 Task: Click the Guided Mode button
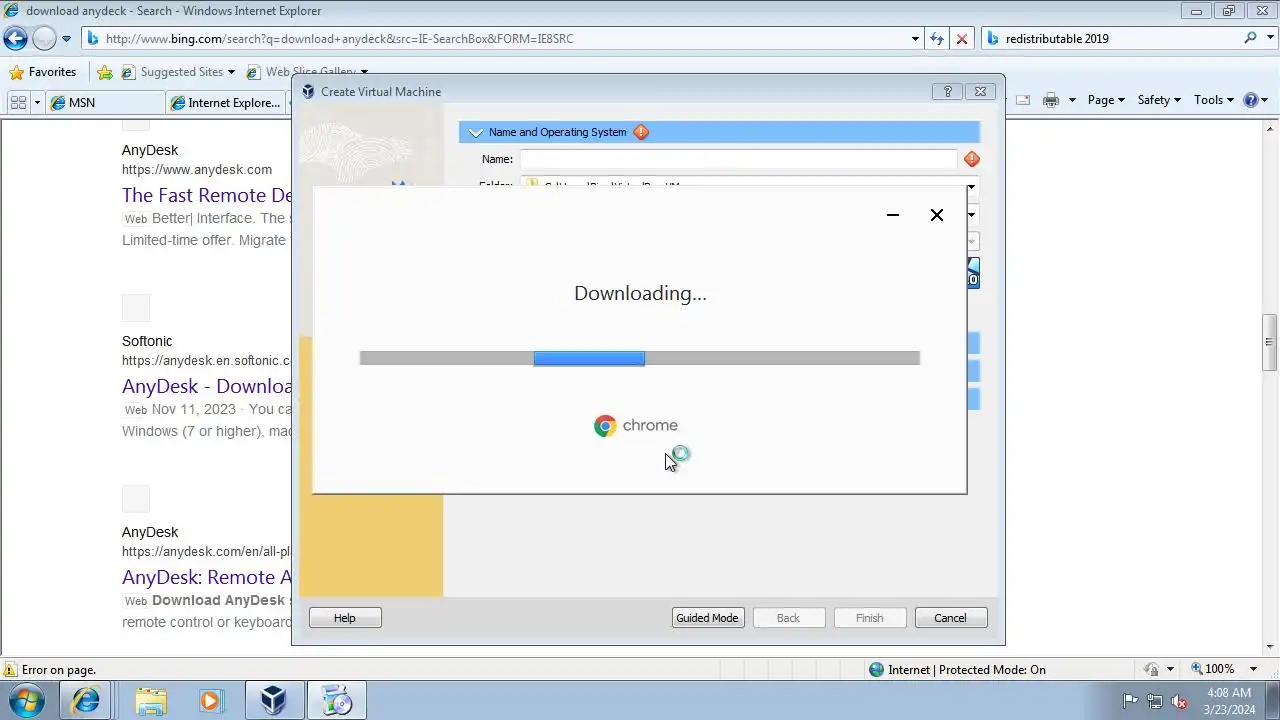(707, 618)
